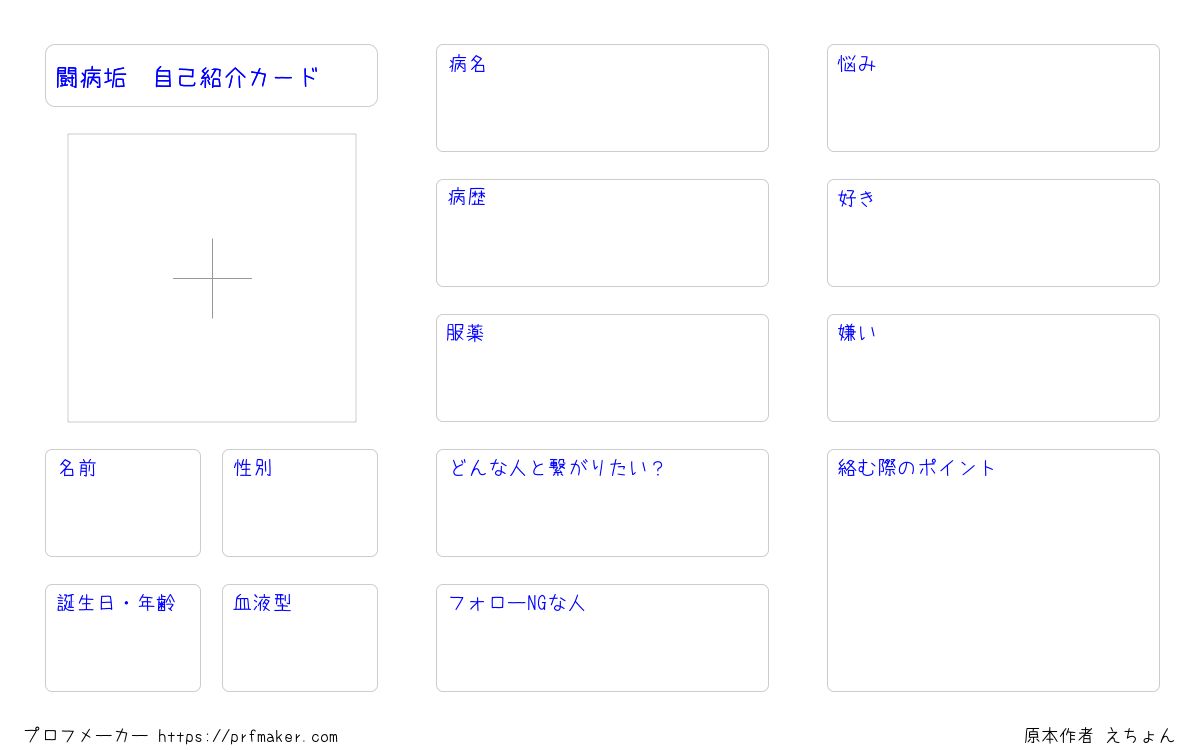Select the 病名 input box
1200x750 pixels.
click(602, 98)
